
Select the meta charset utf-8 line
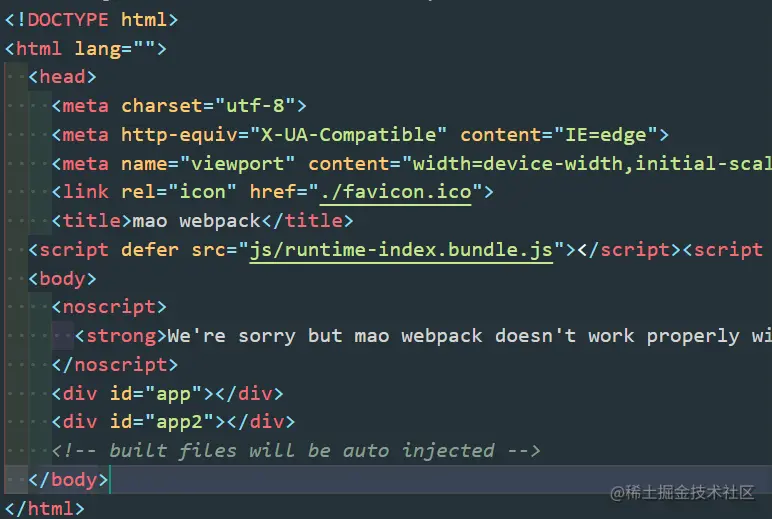179,105
